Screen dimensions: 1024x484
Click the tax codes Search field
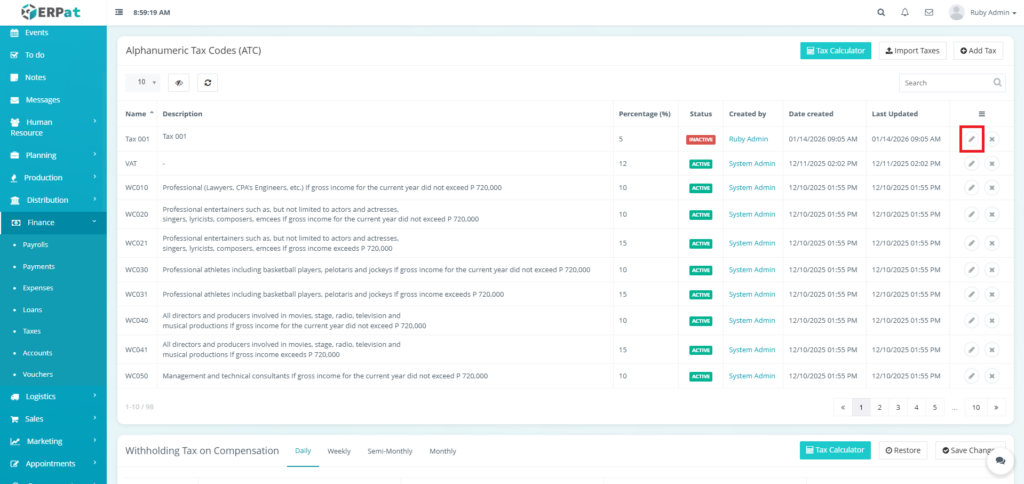(x=945, y=83)
